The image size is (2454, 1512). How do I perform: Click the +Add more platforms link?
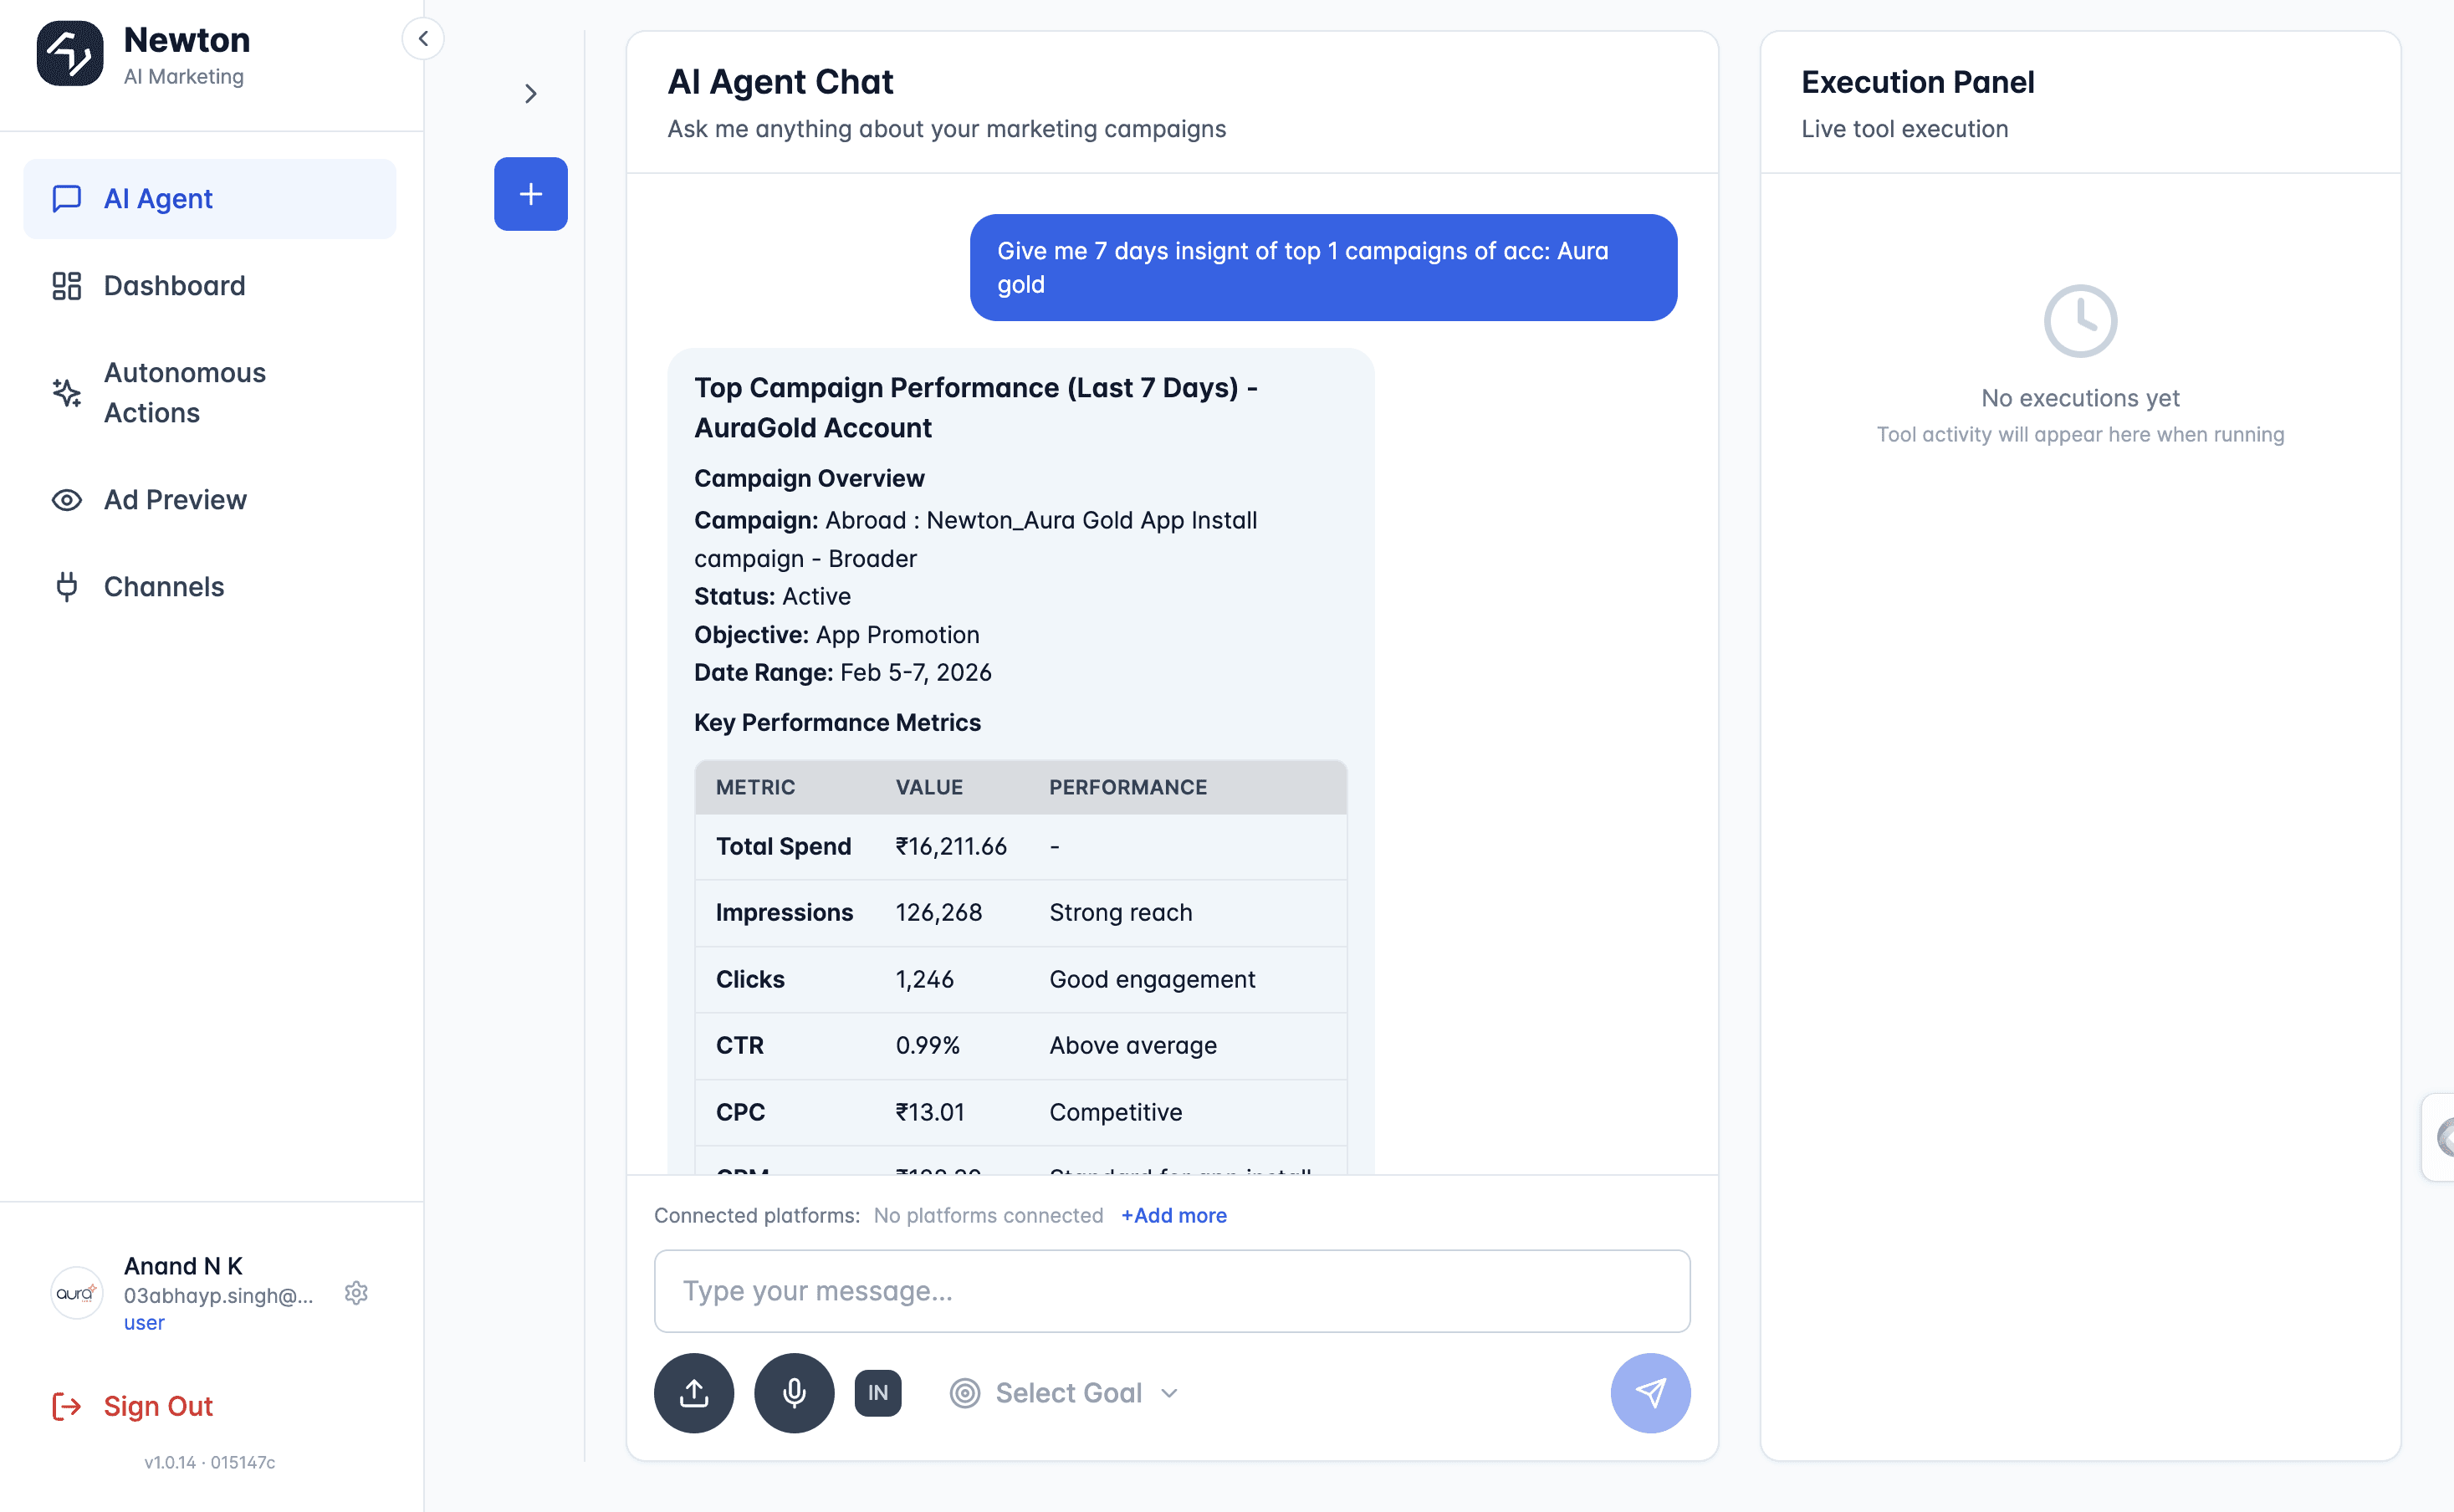click(x=1174, y=1215)
